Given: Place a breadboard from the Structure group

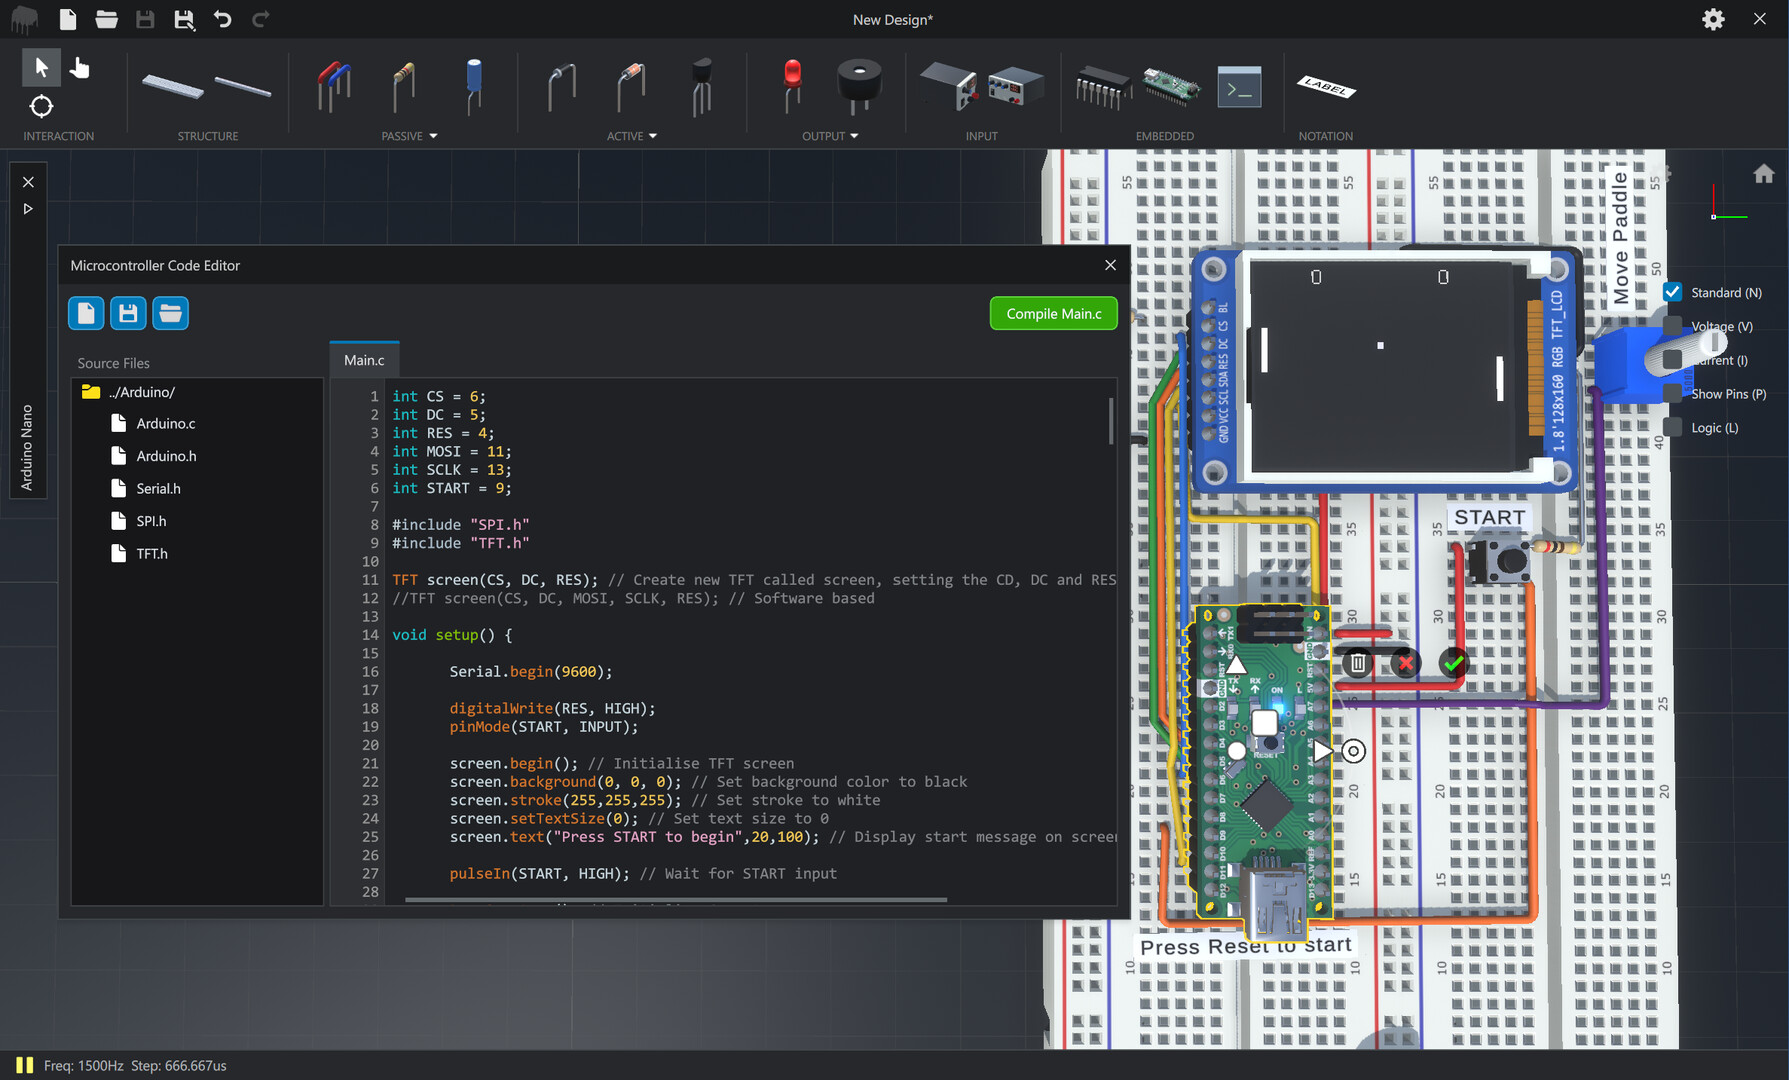Looking at the screenshot, I should (170, 85).
